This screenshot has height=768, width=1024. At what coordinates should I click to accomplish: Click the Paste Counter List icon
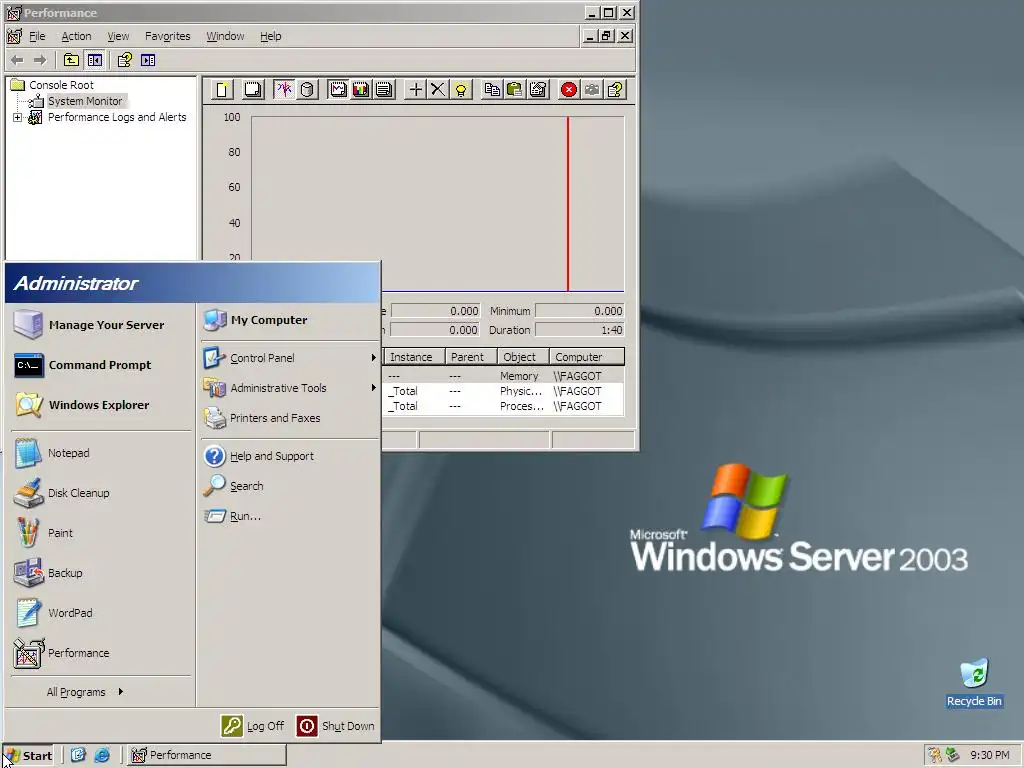click(x=515, y=89)
